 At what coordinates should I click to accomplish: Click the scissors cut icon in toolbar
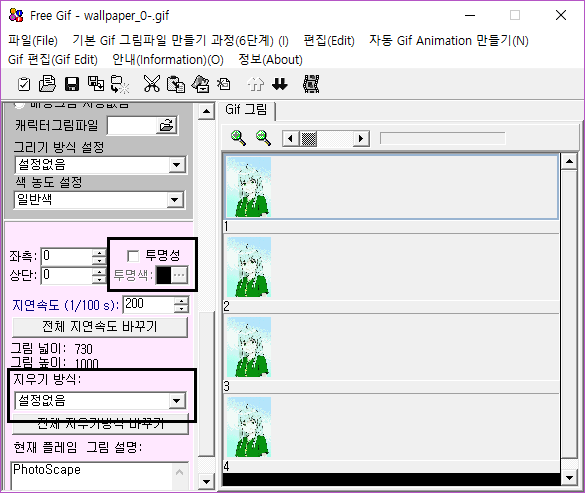pos(151,84)
